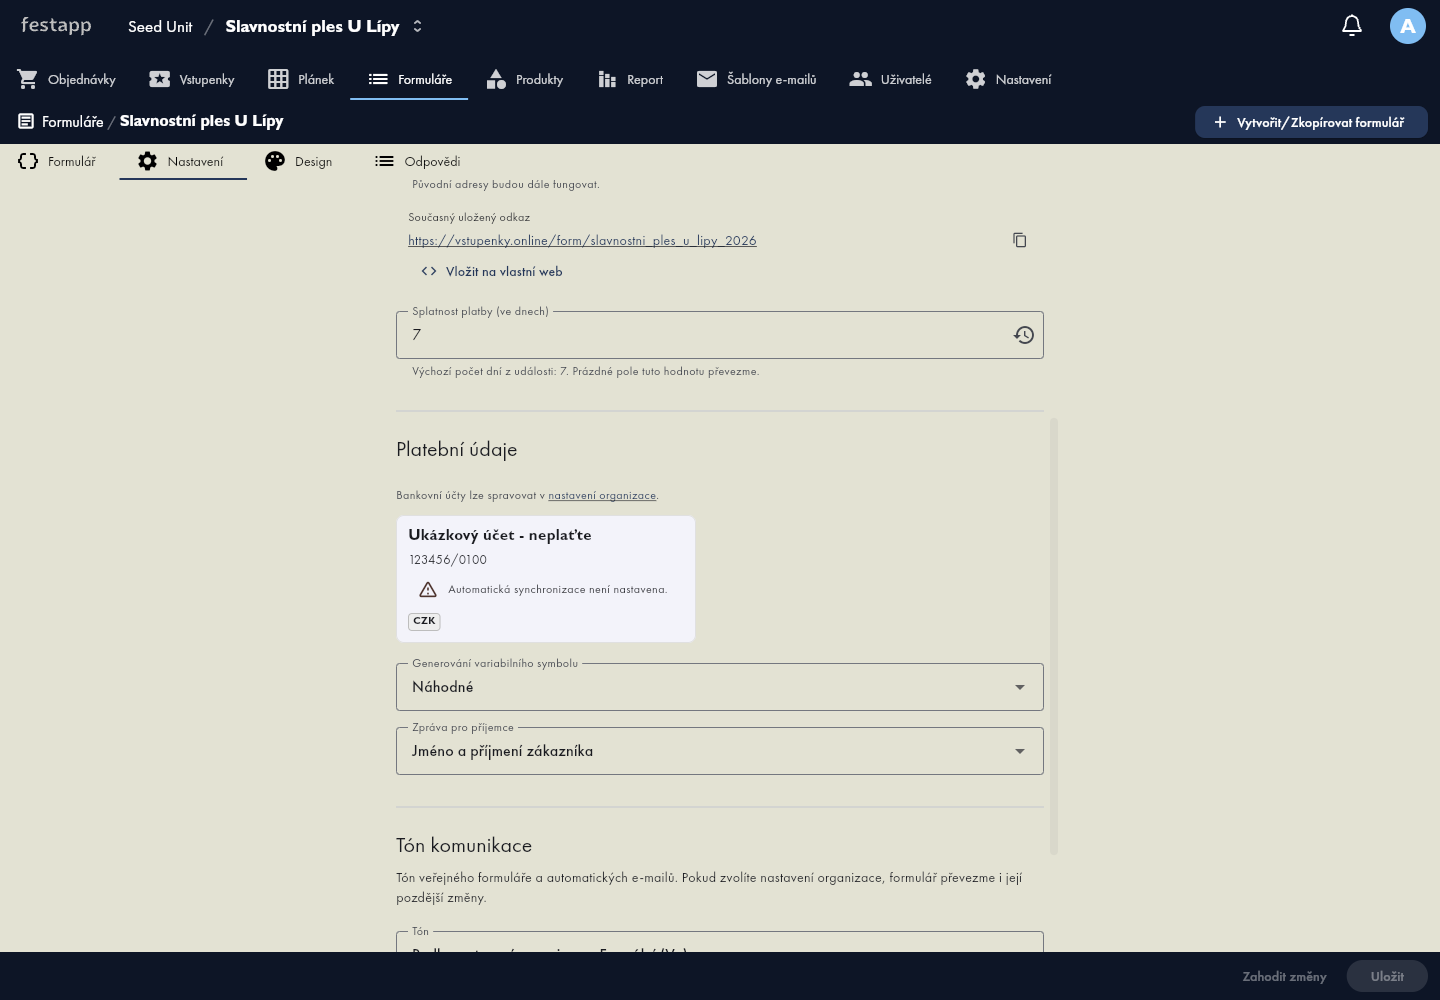Image resolution: width=1440 pixels, height=1000 pixels.
Task: Click the page vertical scrollbar
Action: pyautogui.click(x=1054, y=636)
